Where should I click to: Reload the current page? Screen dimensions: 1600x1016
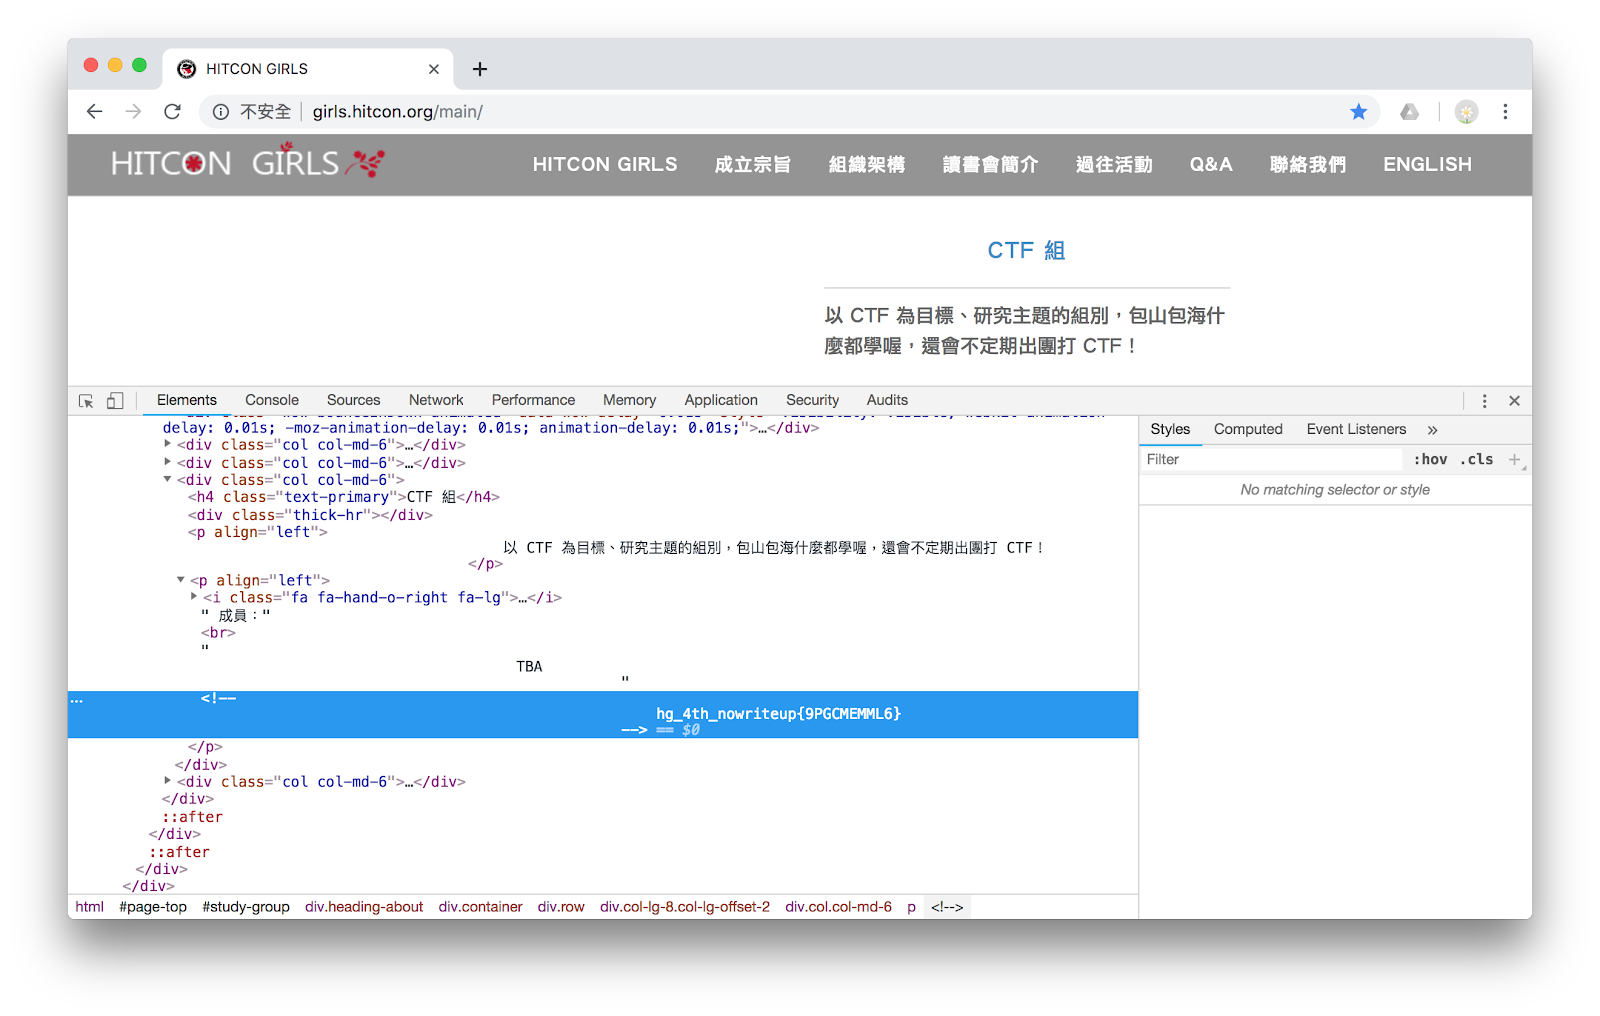(172, 112)
